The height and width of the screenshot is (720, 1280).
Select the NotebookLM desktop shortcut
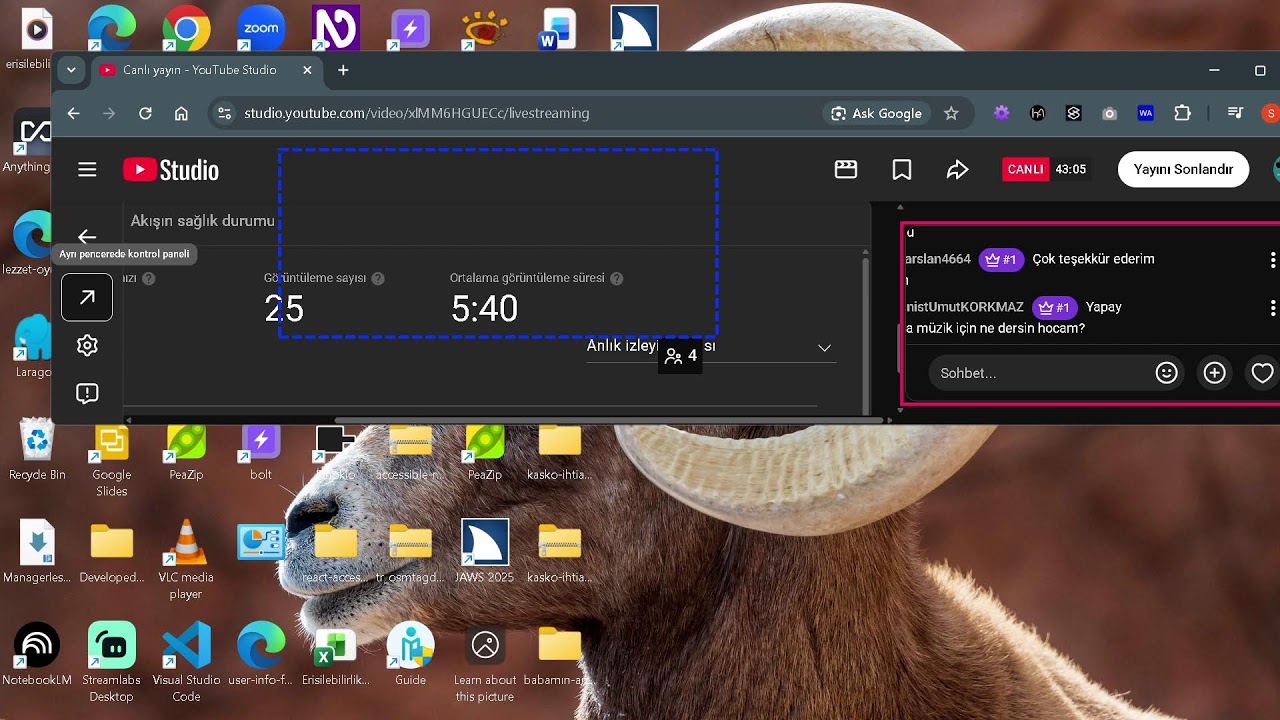pos(37,655)
